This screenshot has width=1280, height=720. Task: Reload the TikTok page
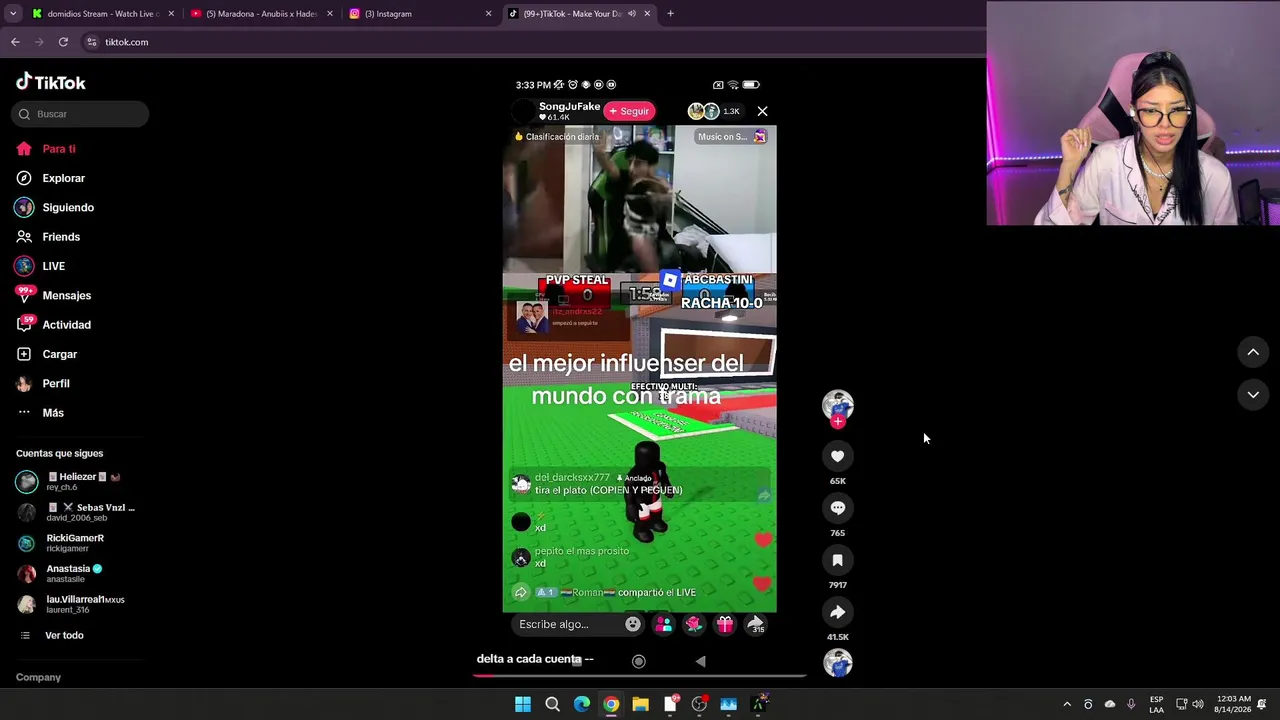pyautogui.click(x=63, y=42)
